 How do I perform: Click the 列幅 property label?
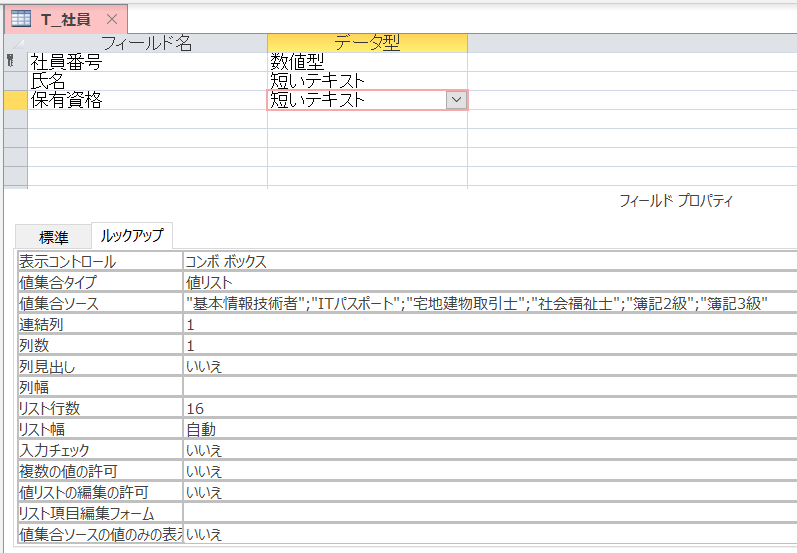click(100, 387)
